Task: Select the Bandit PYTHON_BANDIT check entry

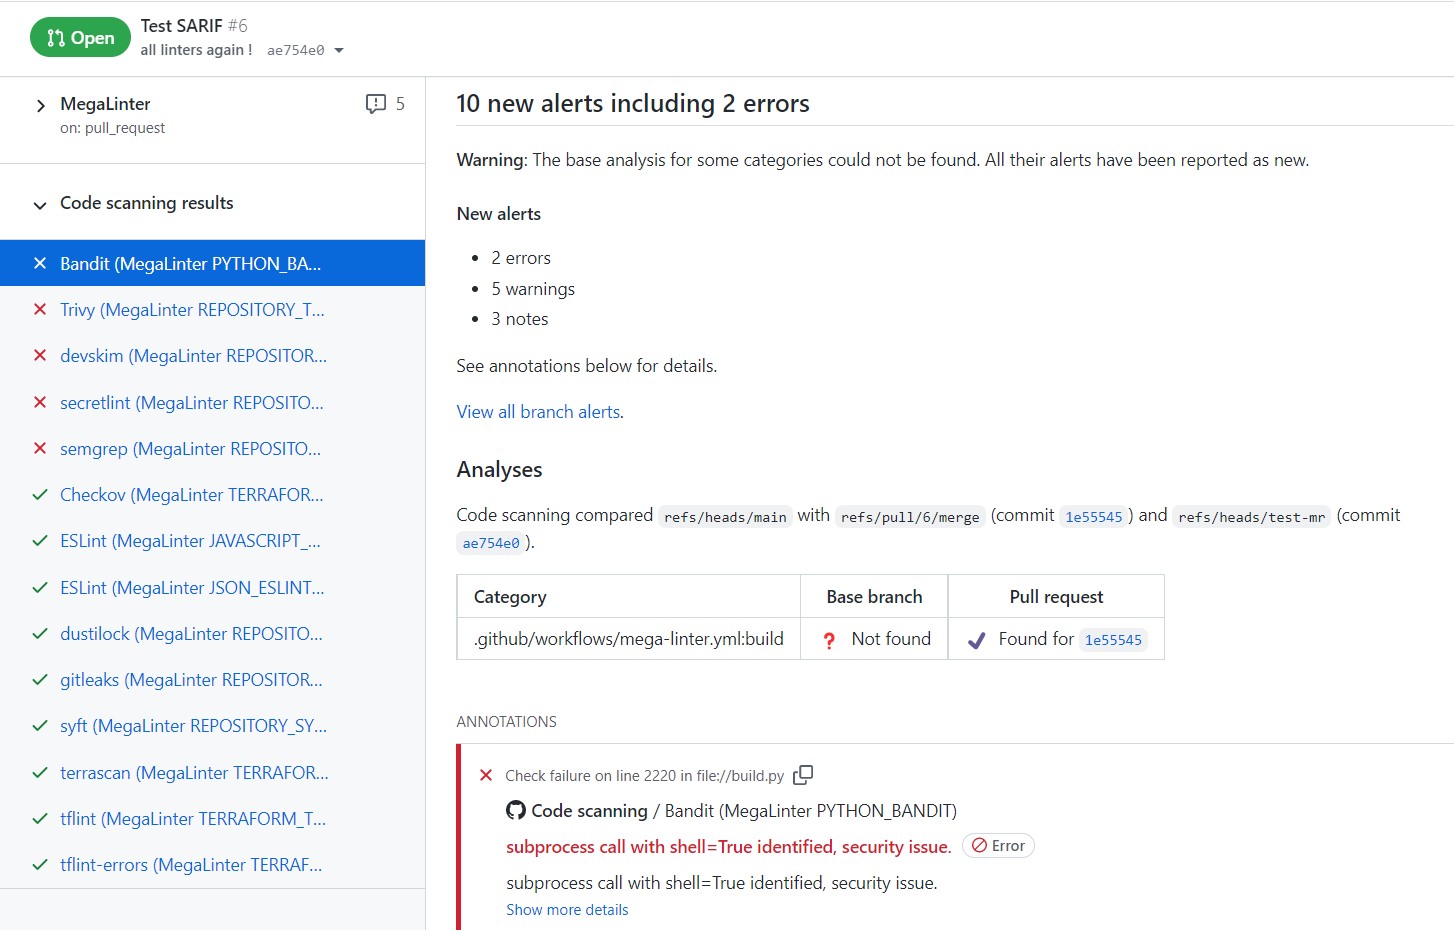Action: (190, 264)
